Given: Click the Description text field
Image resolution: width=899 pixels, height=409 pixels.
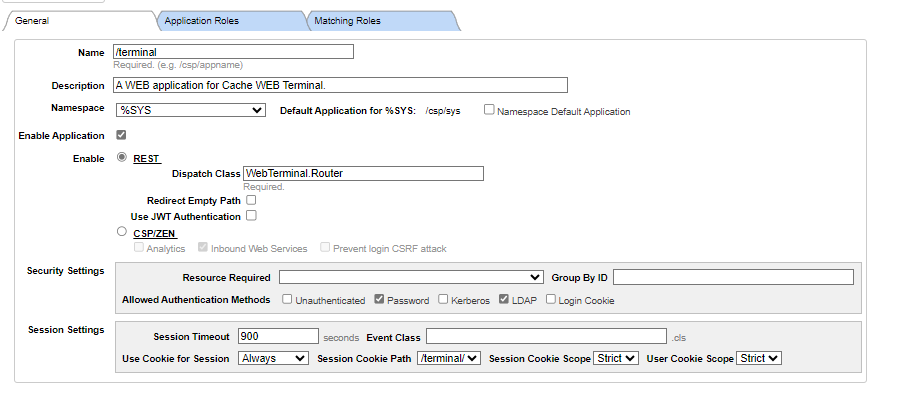Looking at the screenshot, I should coord(340,85).
